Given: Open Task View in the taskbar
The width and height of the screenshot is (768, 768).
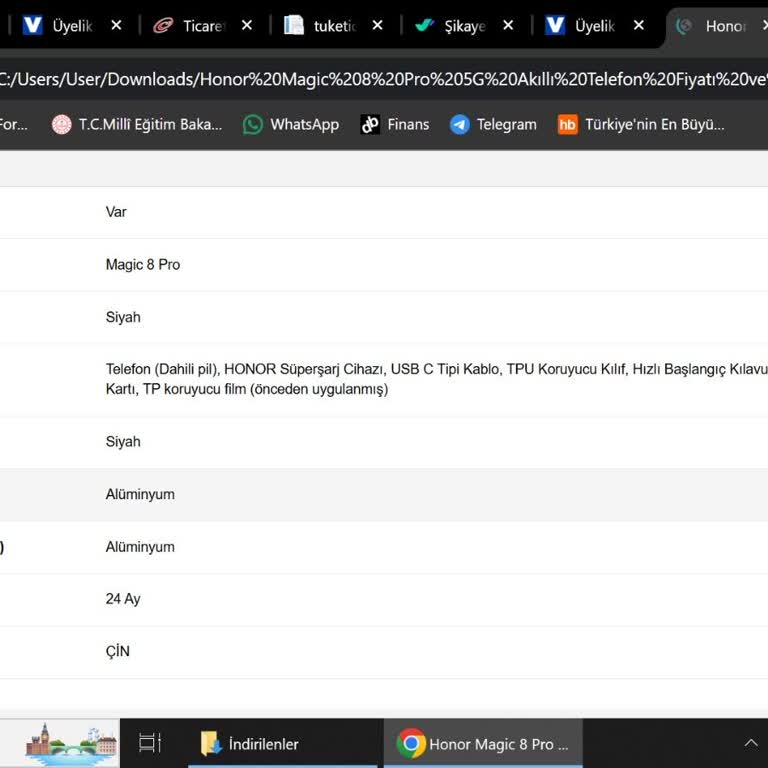Looking at the screenshot, I should click(149, 743).
